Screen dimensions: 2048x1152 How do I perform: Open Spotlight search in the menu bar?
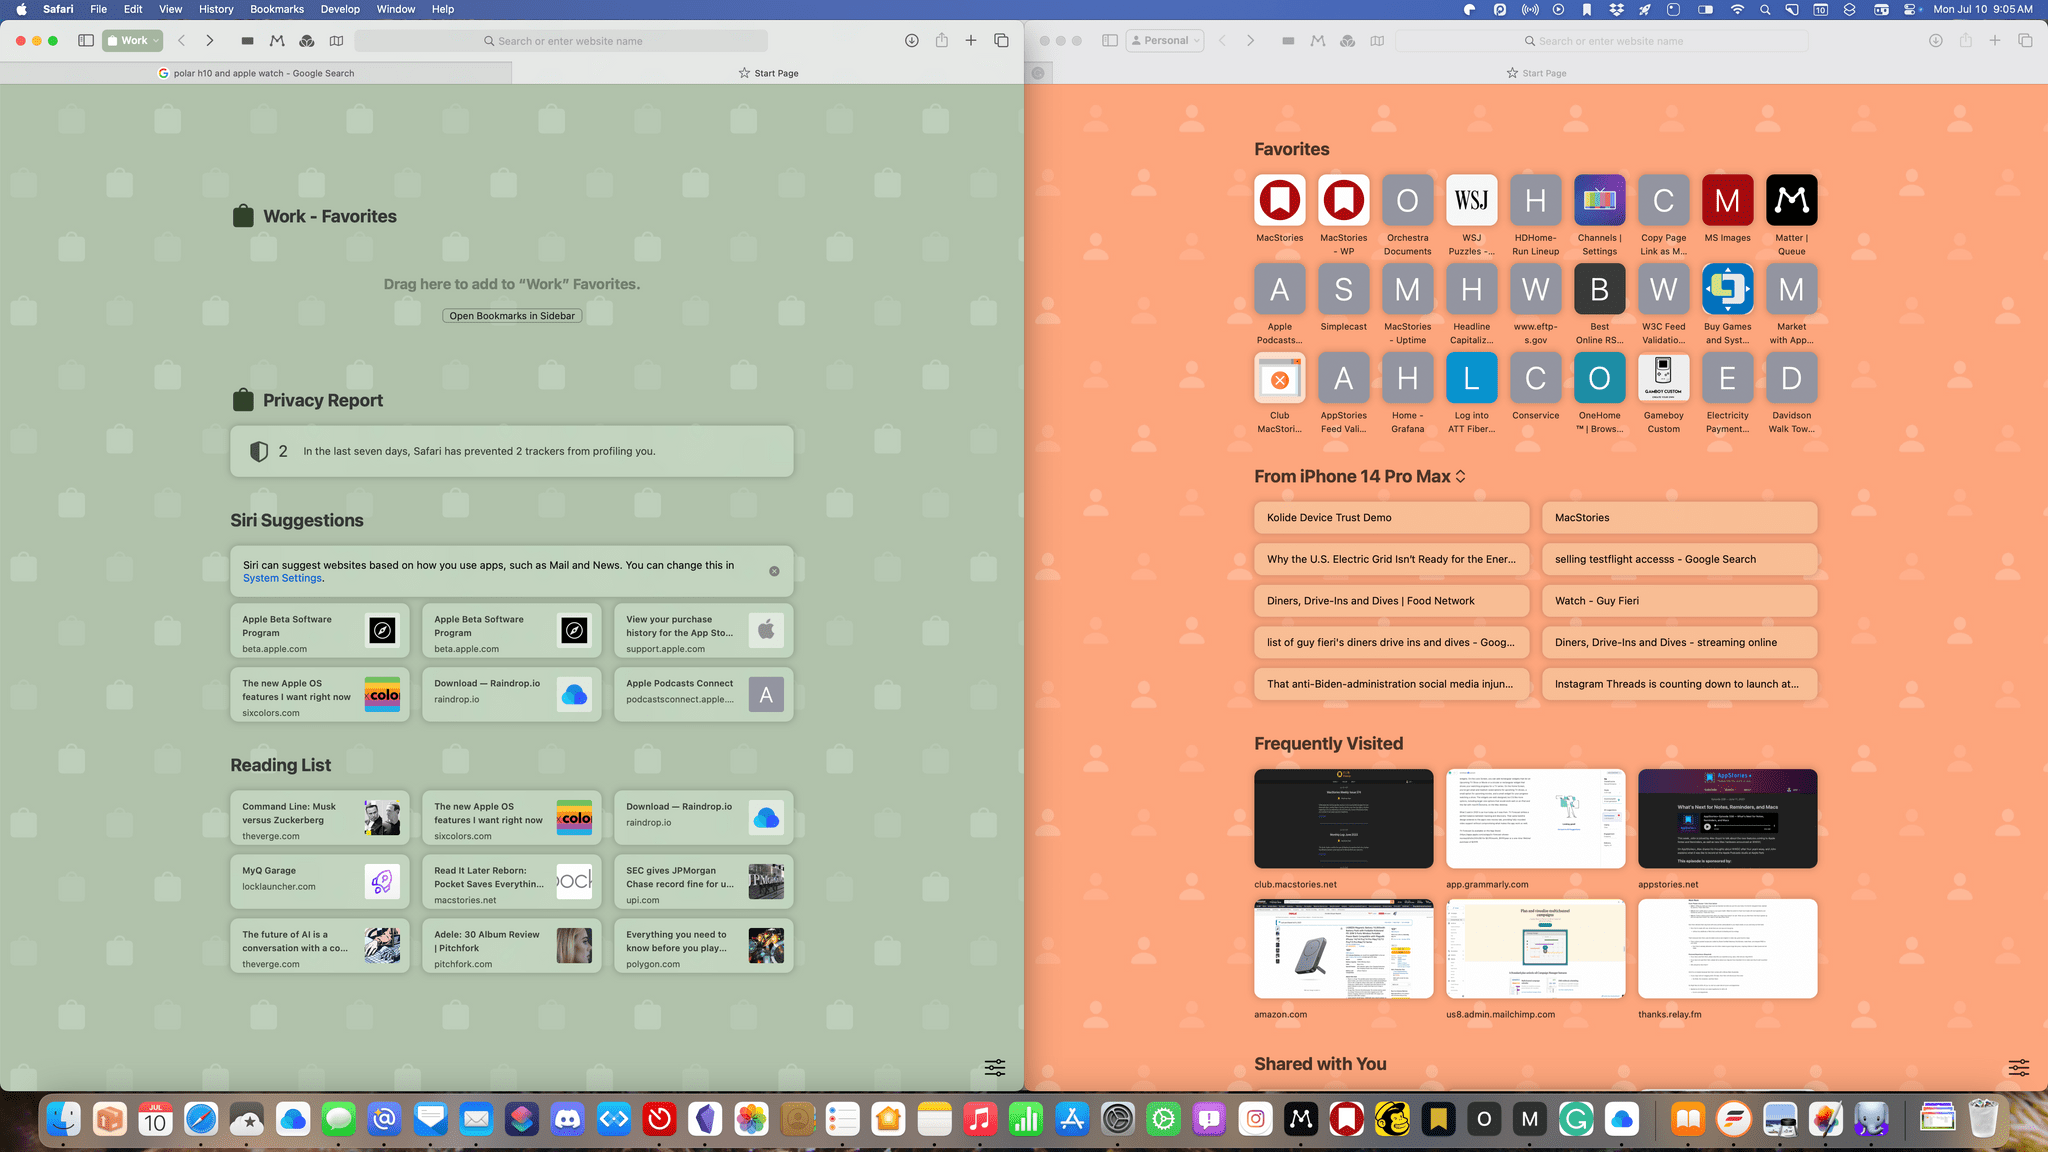click(1765, 9)
